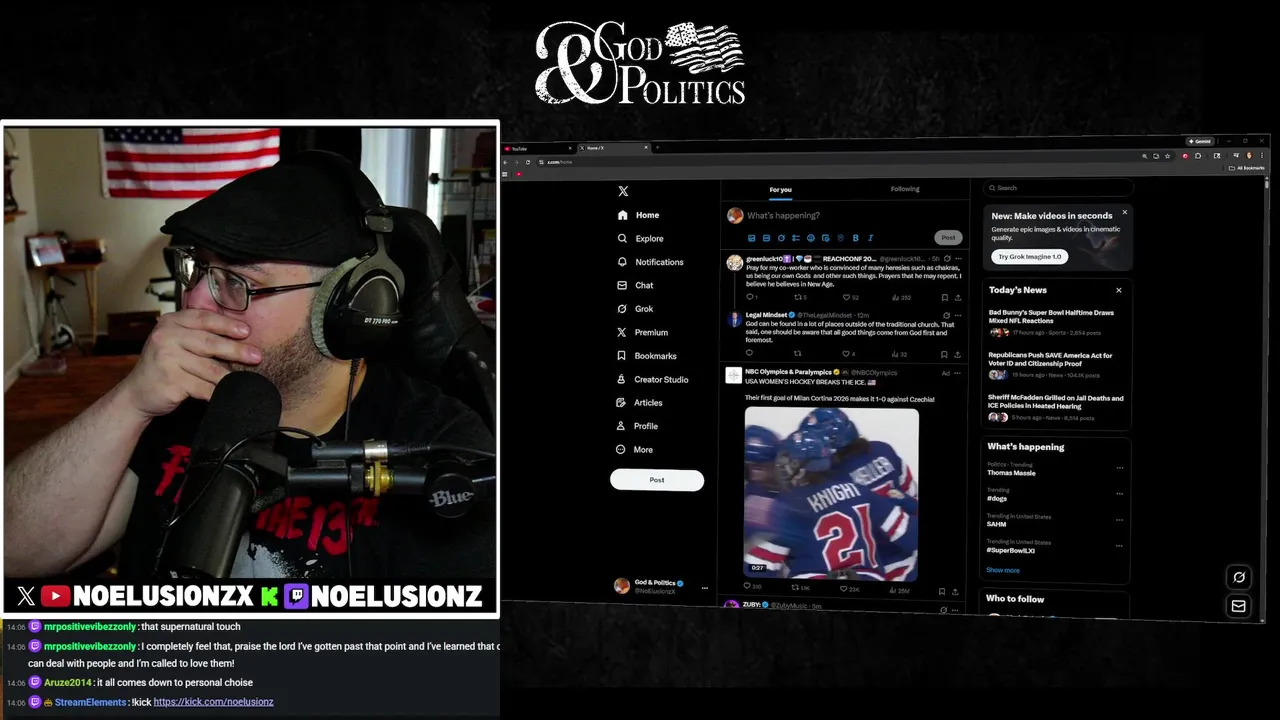Click the italic formatting icon in composer
Screen dimensions: 1280x720
[870, 238]
